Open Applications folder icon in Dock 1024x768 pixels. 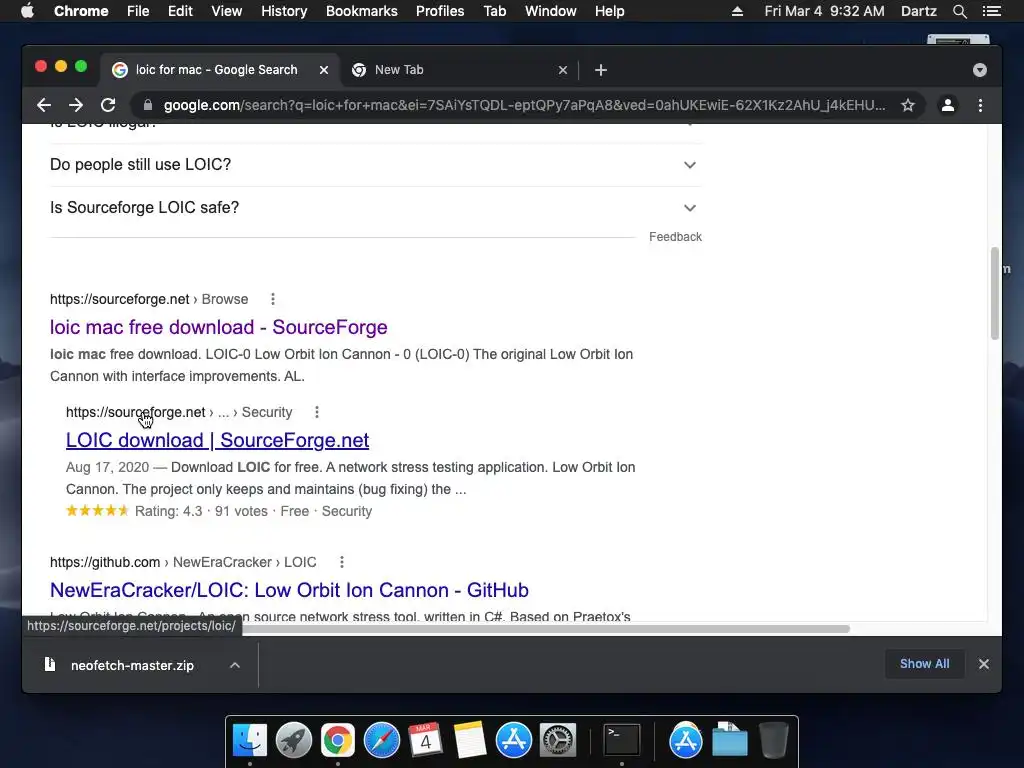[x=686, y=741]
